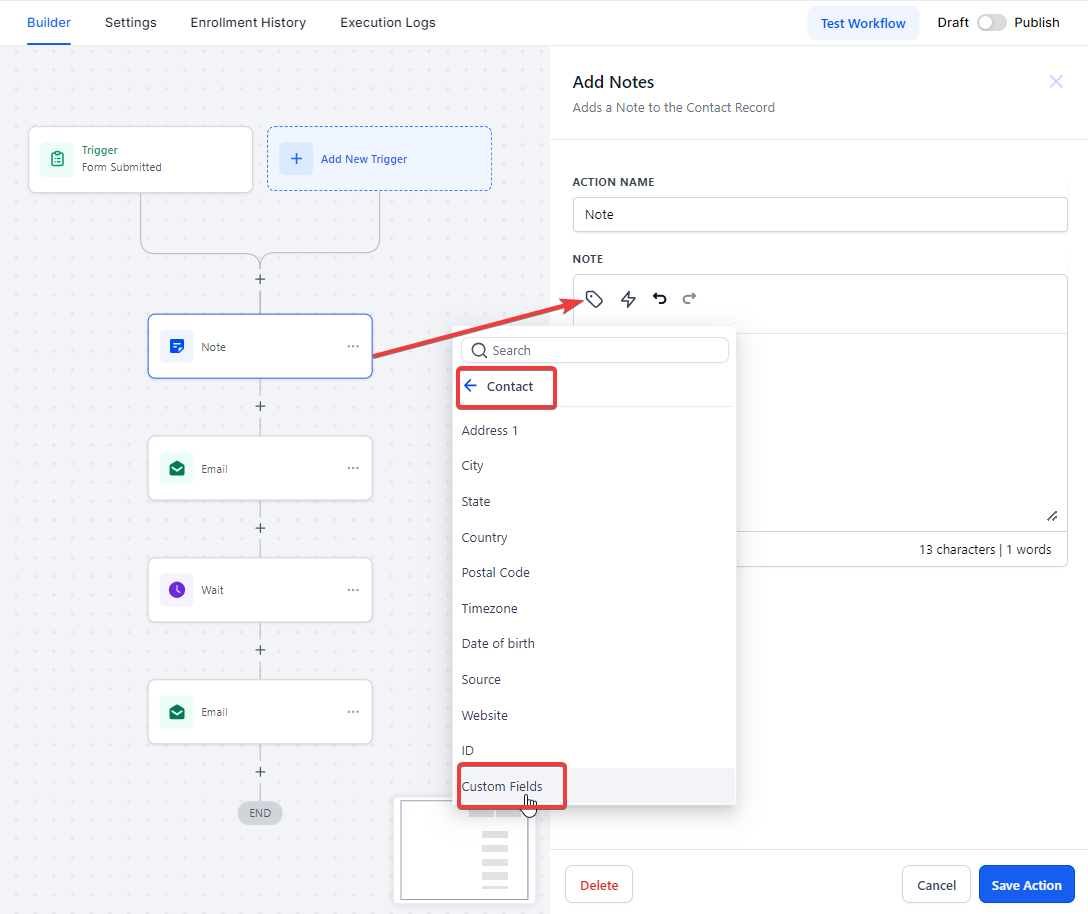Add a step above the Note action
The width and height of the screenshot is (1088, 914).
point(260,279)
